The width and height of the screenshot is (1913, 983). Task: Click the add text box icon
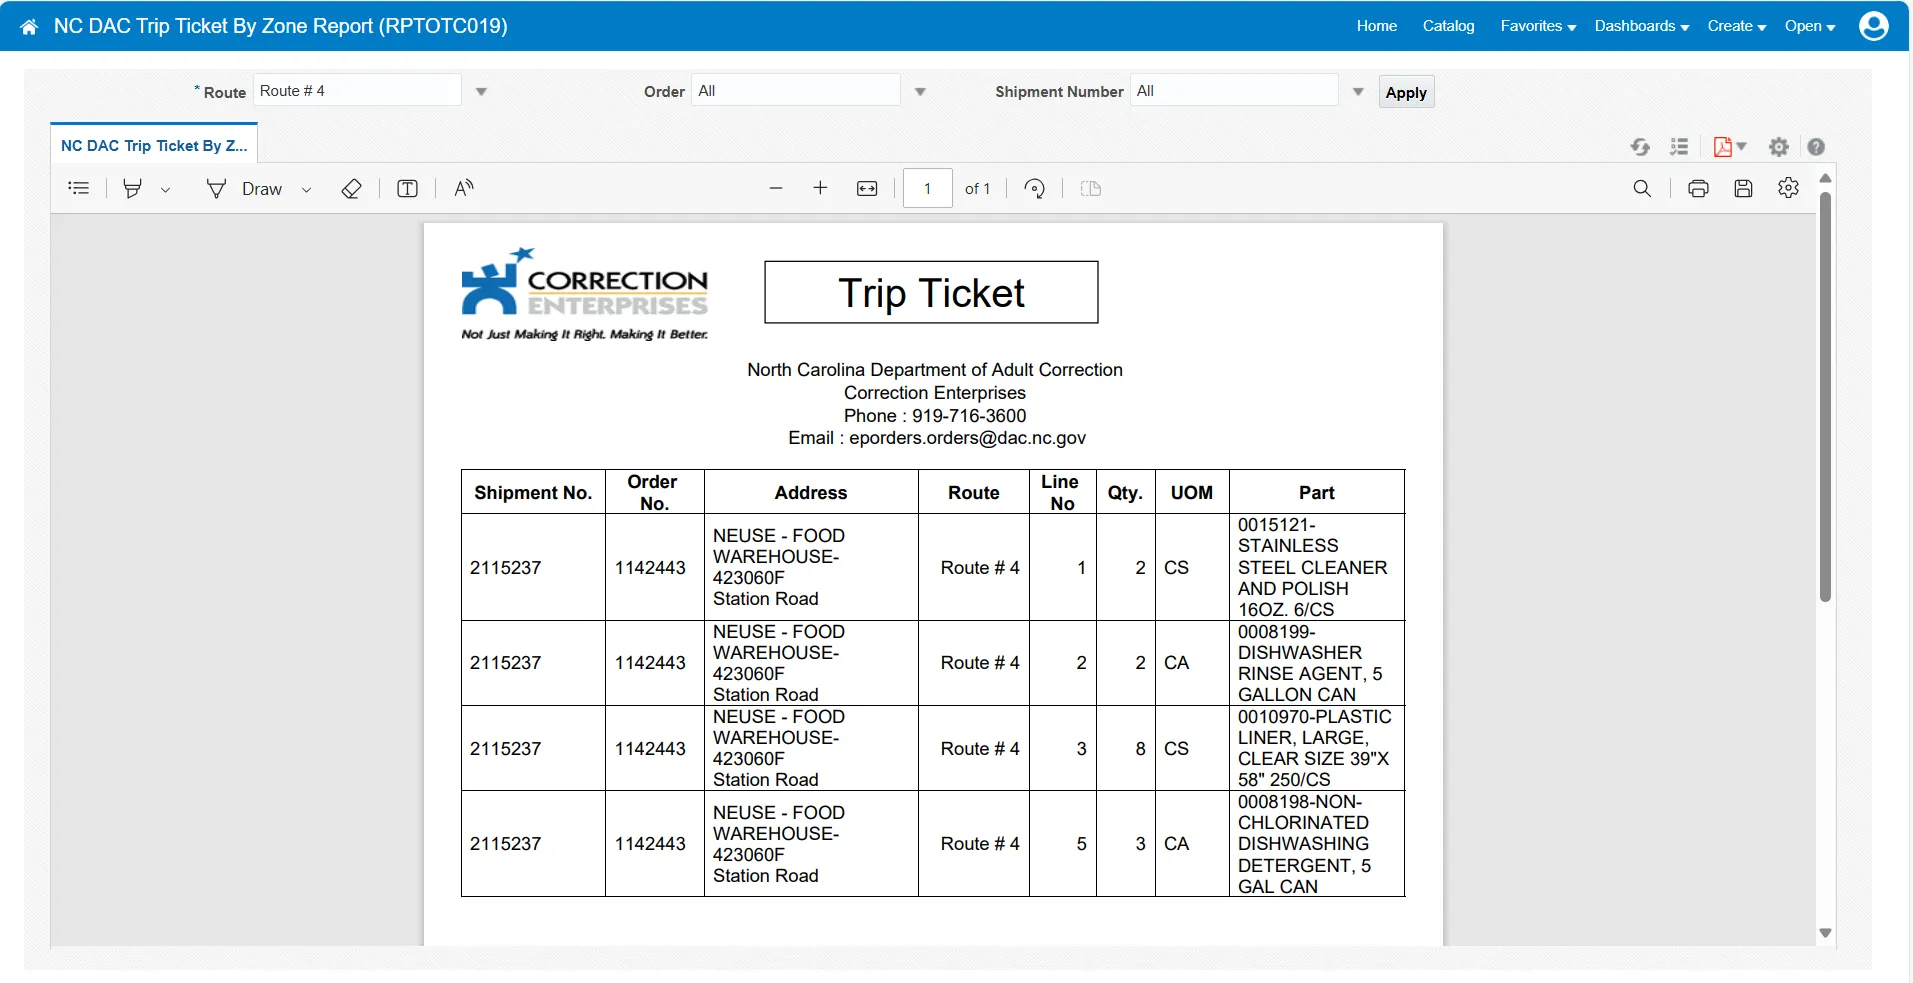pos(407,189)
